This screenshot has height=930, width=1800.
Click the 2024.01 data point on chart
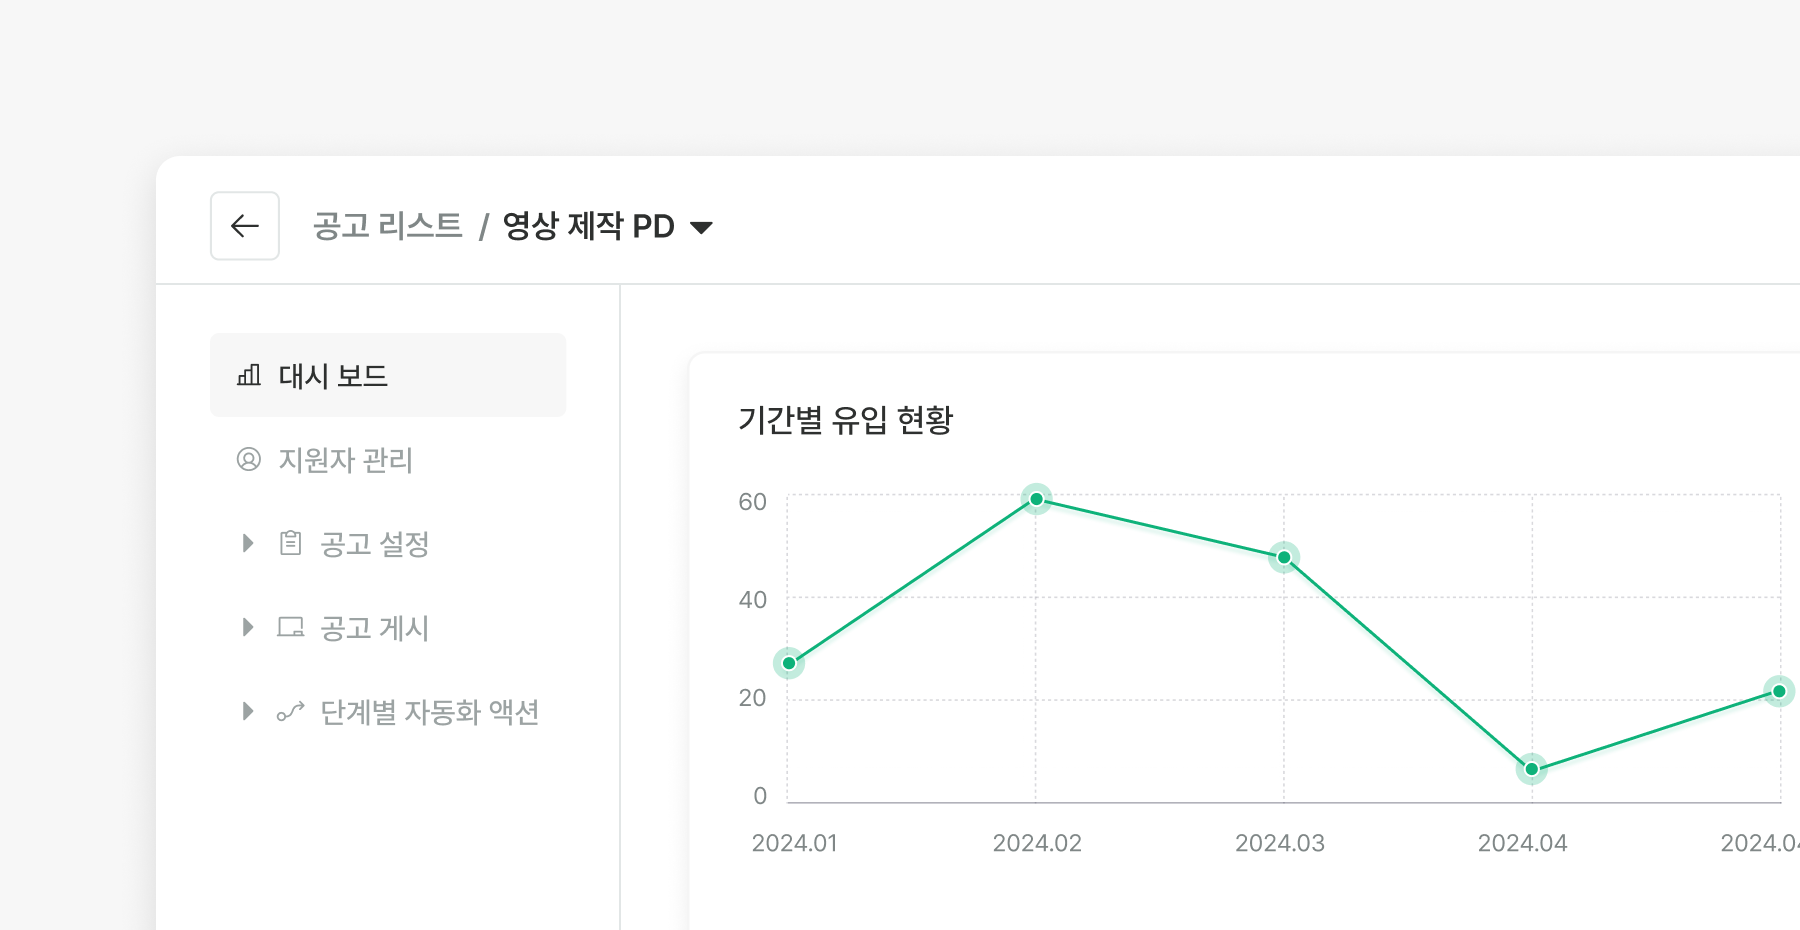(x=789, y=663)
